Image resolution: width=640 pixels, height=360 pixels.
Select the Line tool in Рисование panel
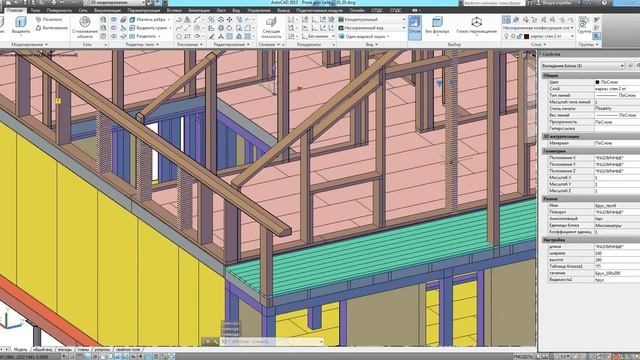(x=187, y=28)
